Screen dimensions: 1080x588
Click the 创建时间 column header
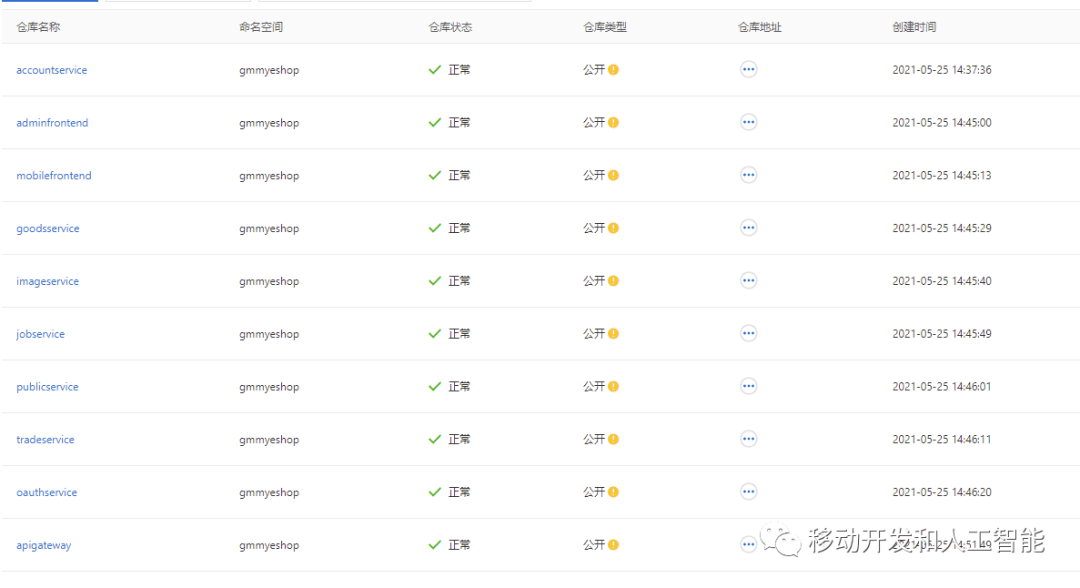pos(914,27)
